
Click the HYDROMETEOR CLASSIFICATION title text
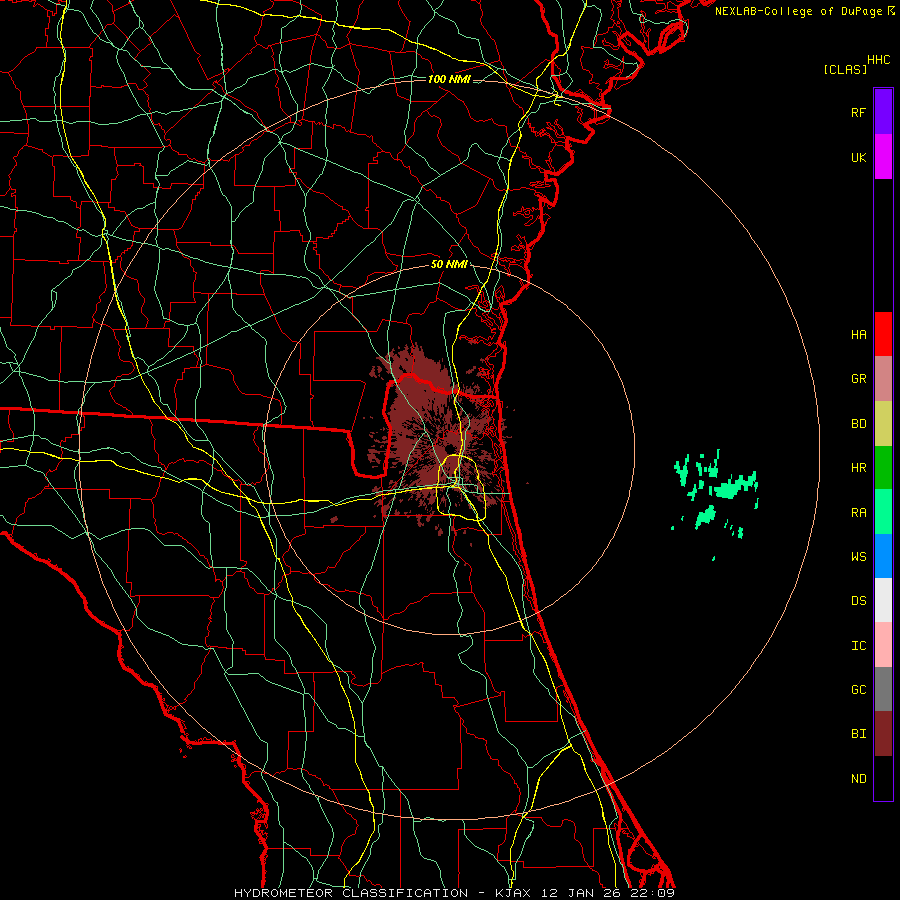click(x=351, y=893)
